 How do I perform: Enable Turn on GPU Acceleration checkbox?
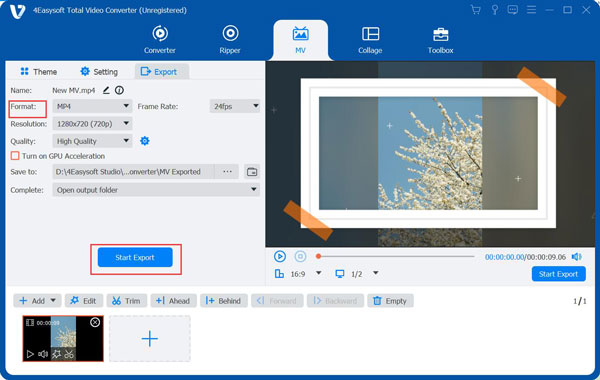point(15,156)
